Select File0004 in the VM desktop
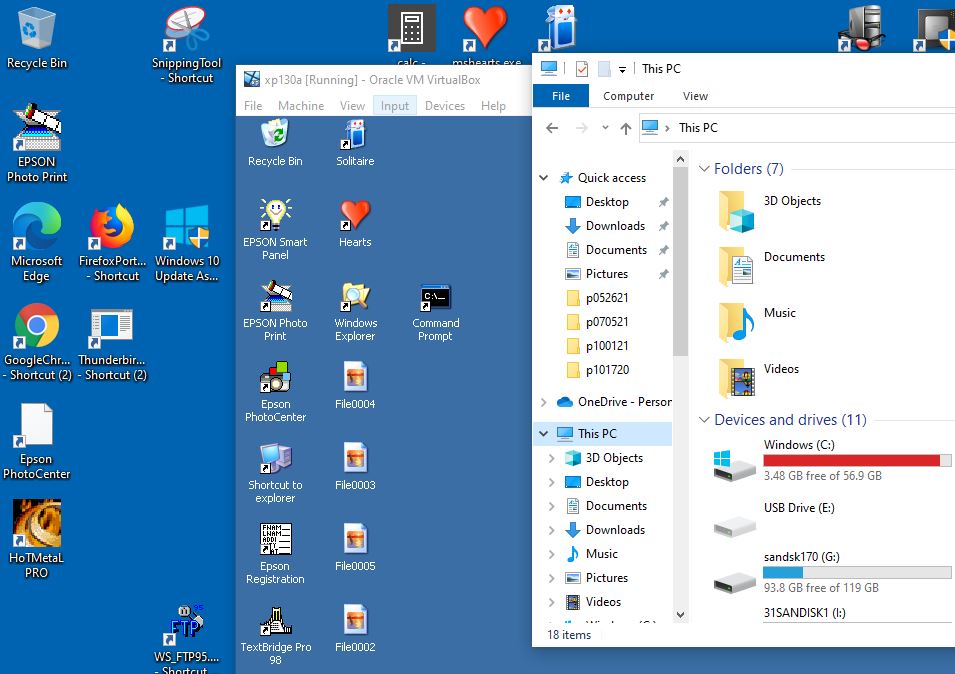Viewport: 955px width, 674px height. click(x=355, y=385)
